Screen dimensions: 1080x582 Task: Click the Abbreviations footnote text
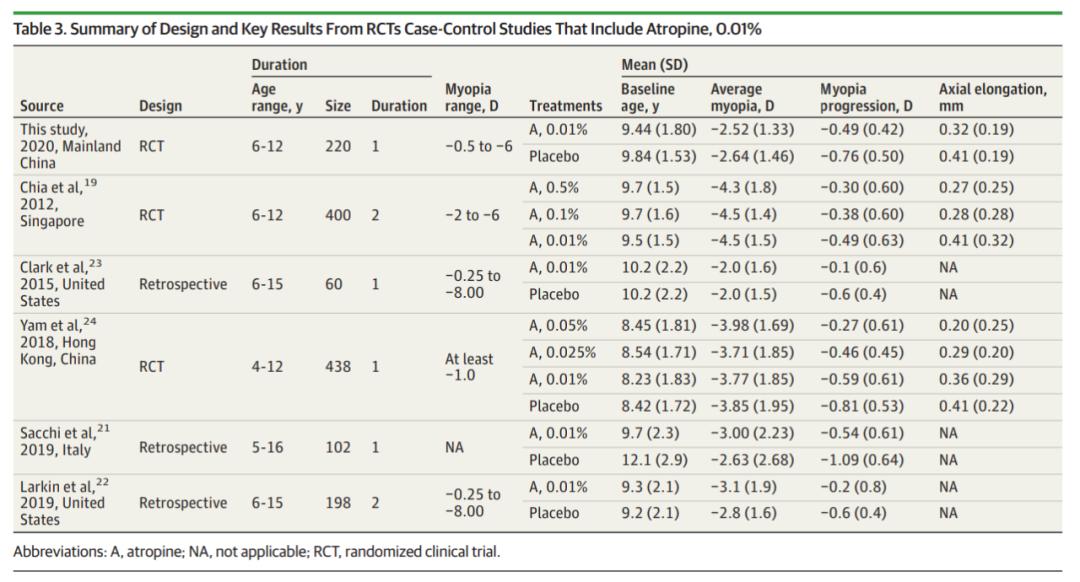[256, 552]
